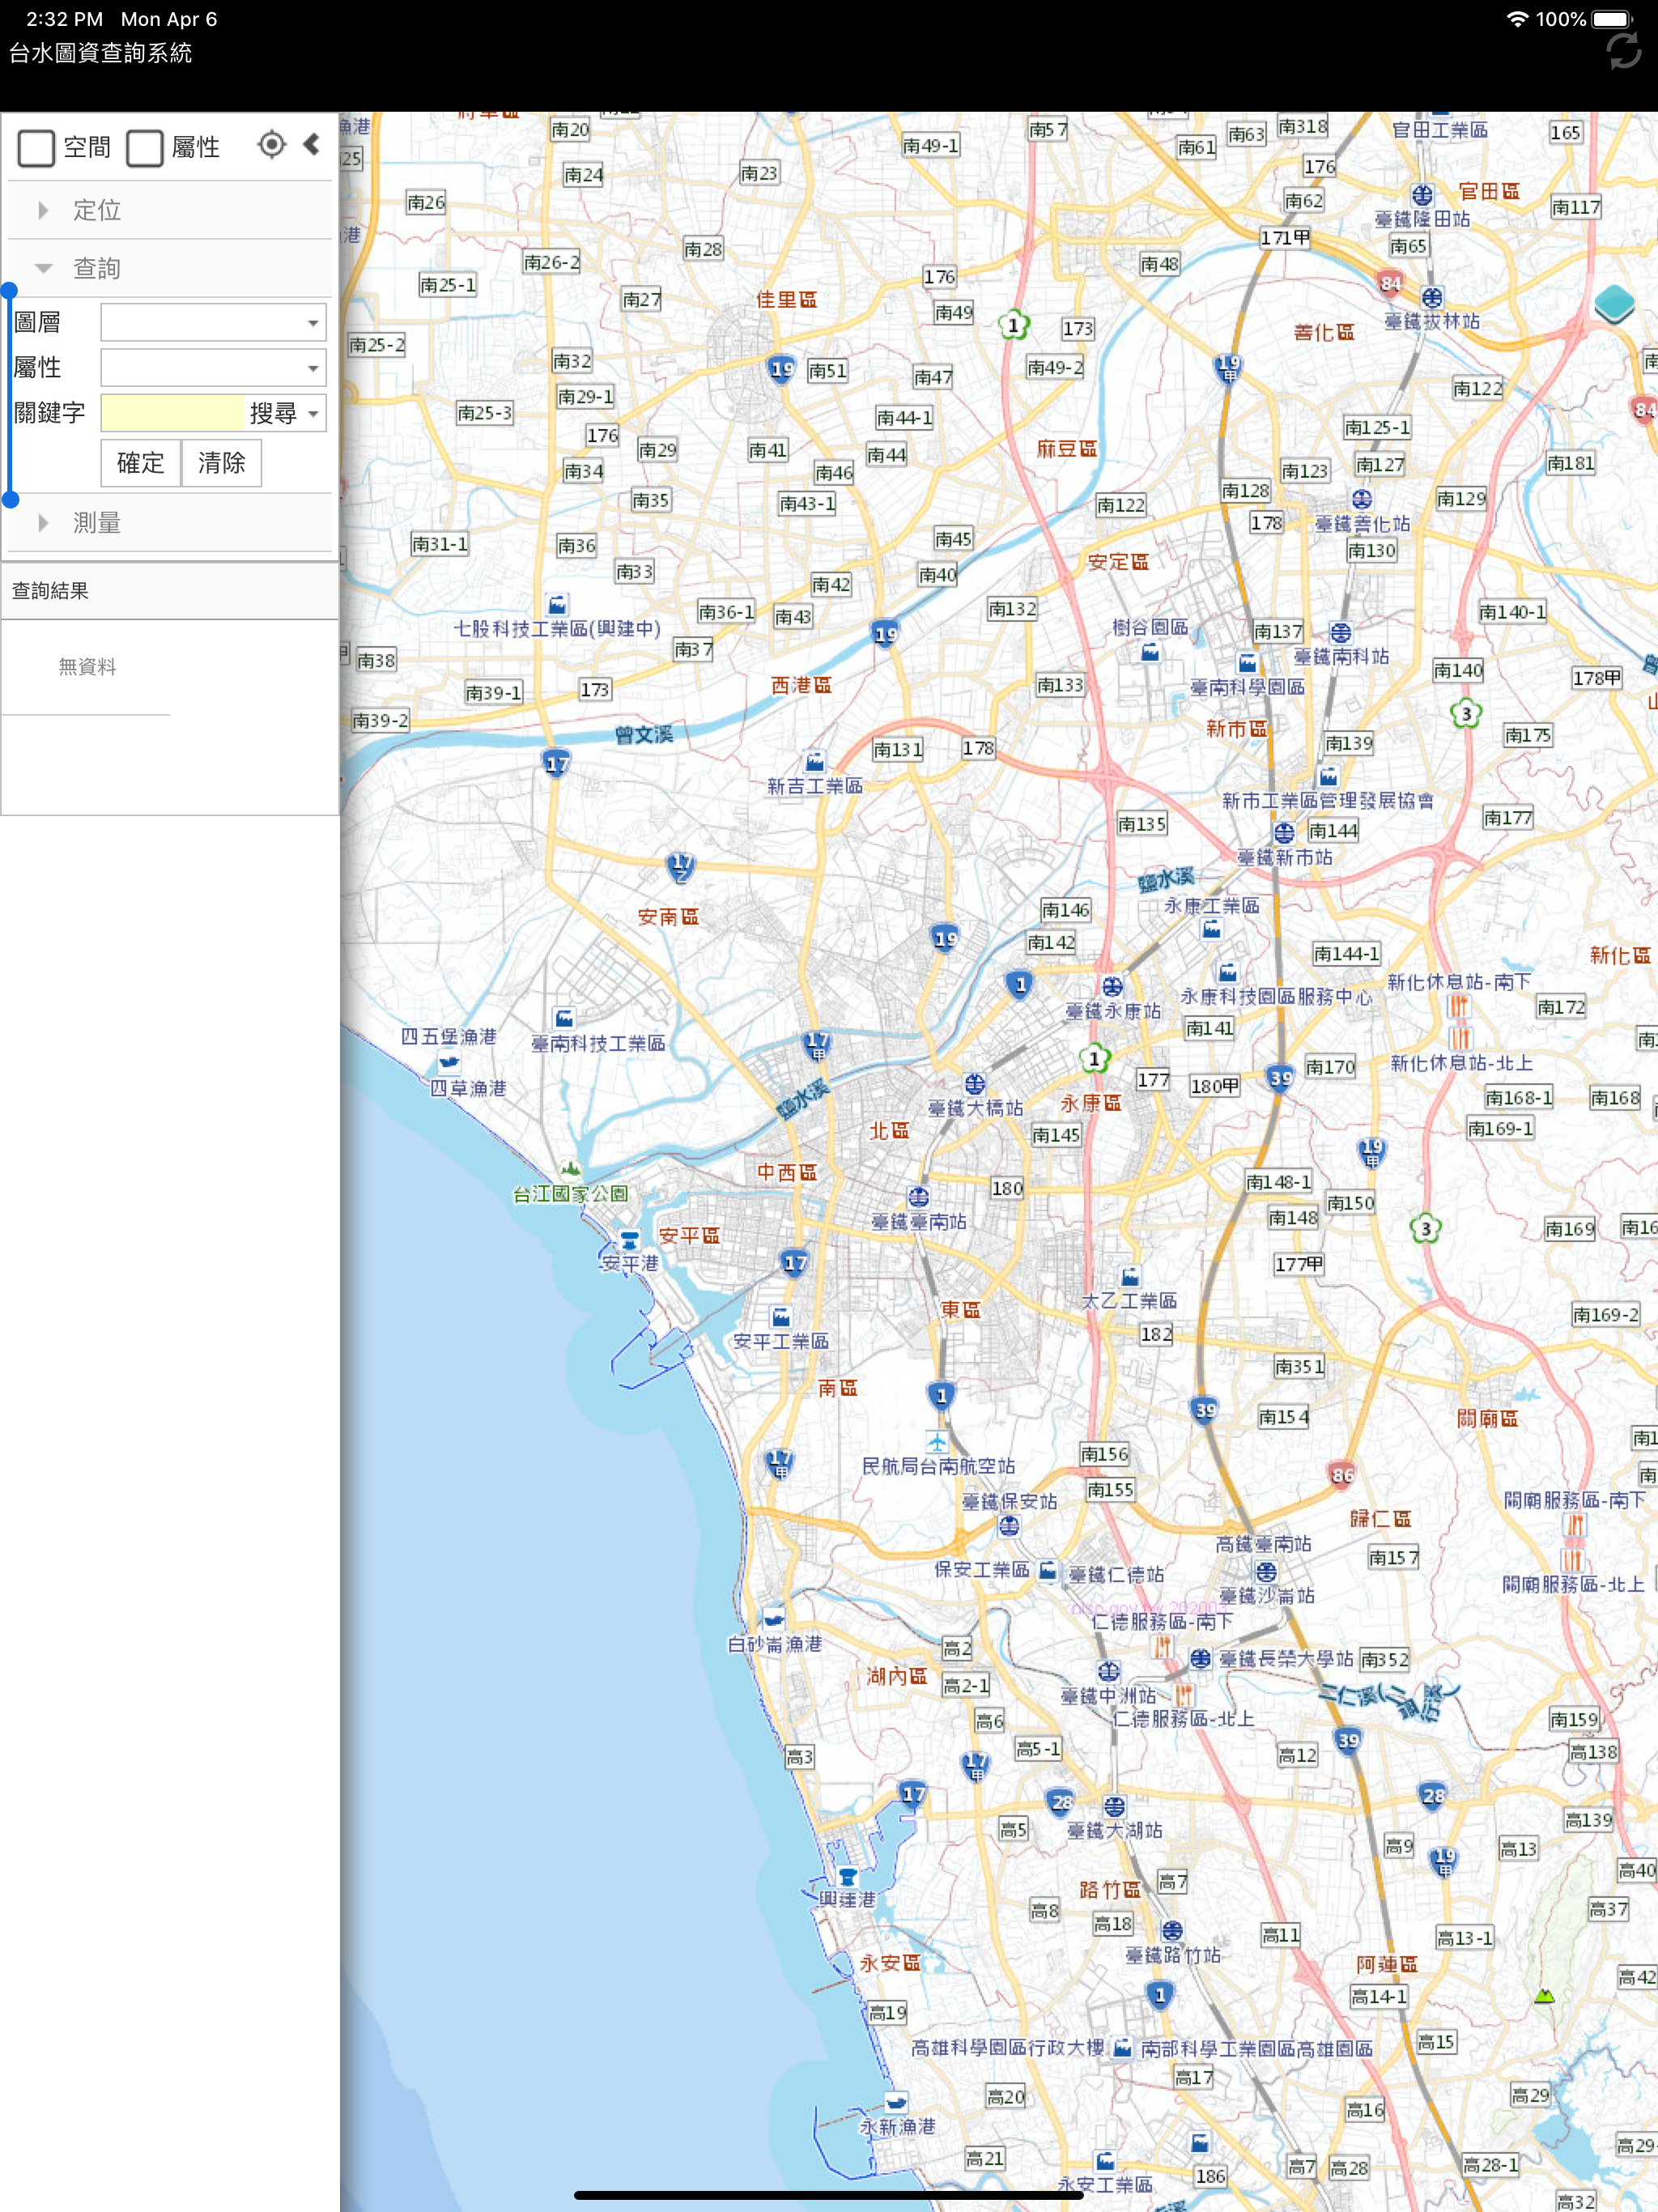
Task: Tap the 樹谷園區 factory icon
Action: point(1150,652)
